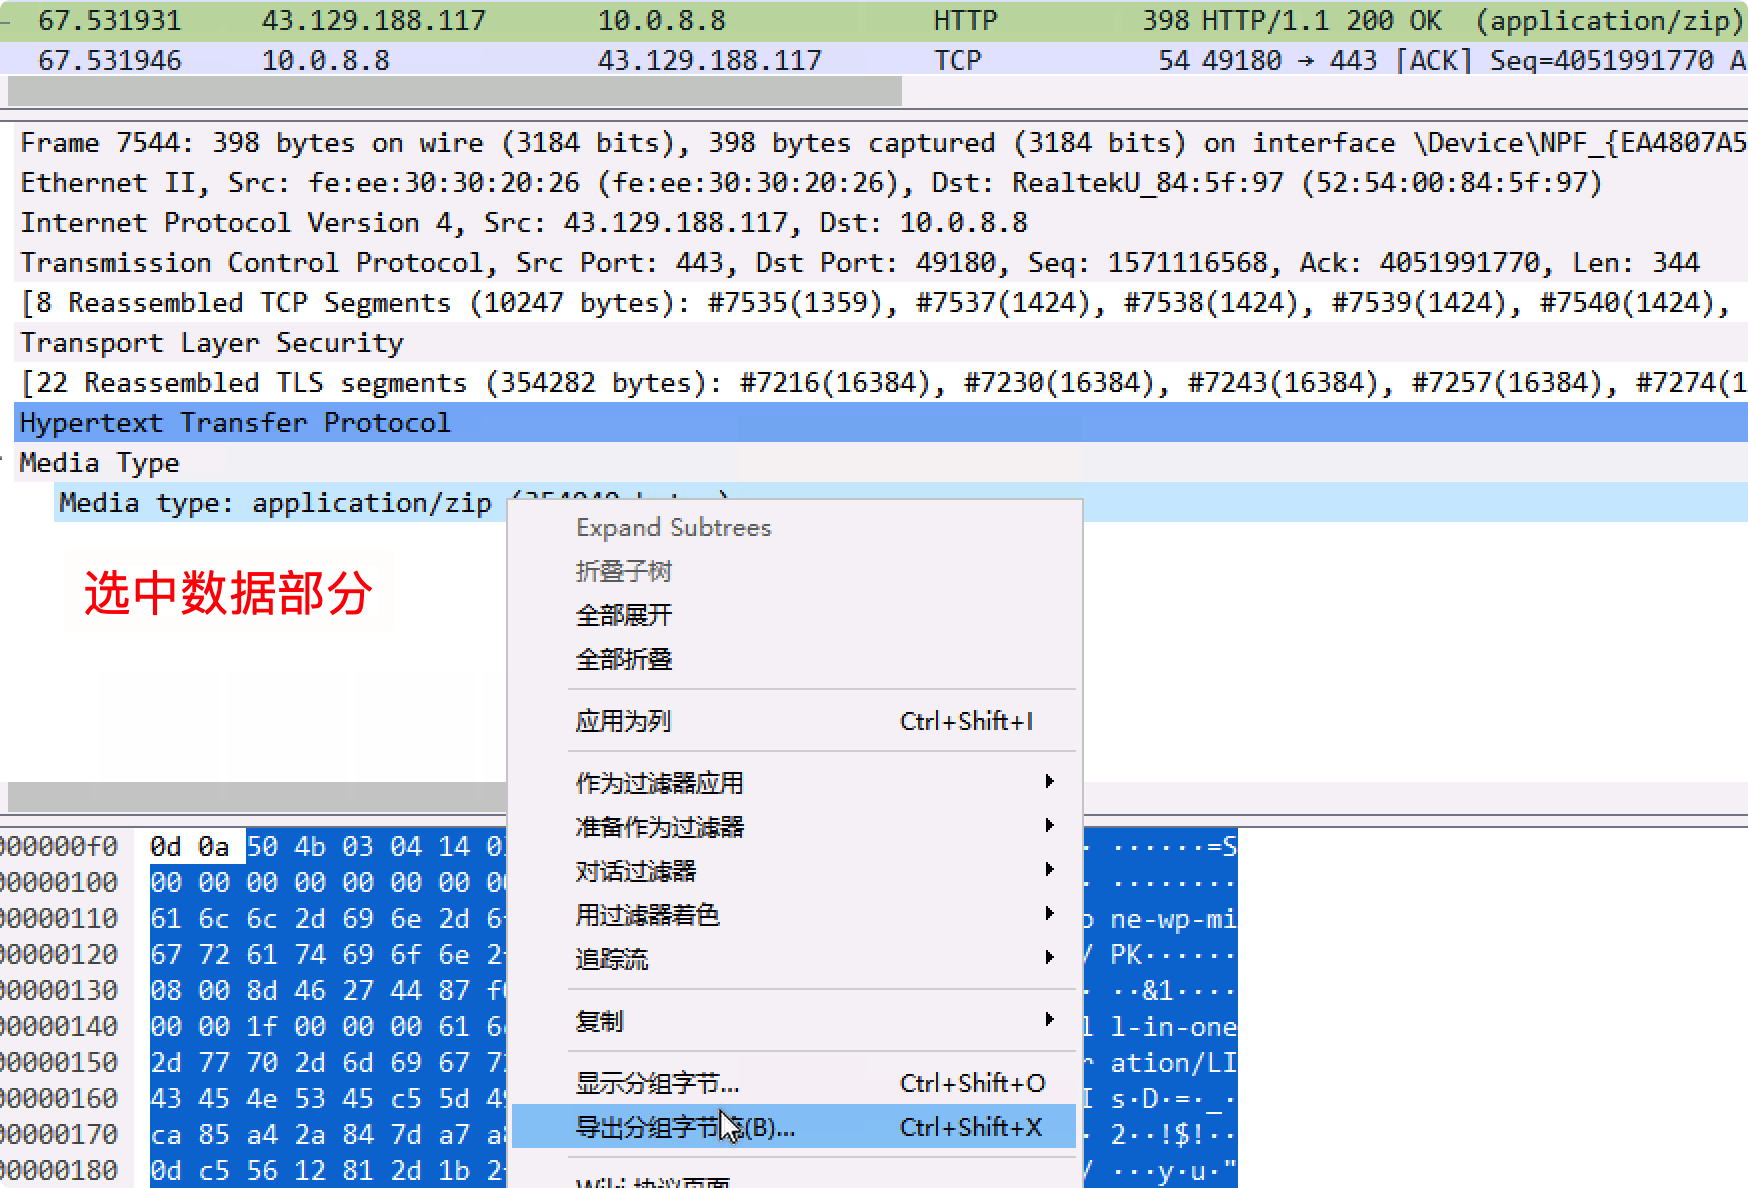Image resolution: width=1748 pixels, height=1188 pixels.
Task: Open the "复制" copy submenu
Action: 599,1021
